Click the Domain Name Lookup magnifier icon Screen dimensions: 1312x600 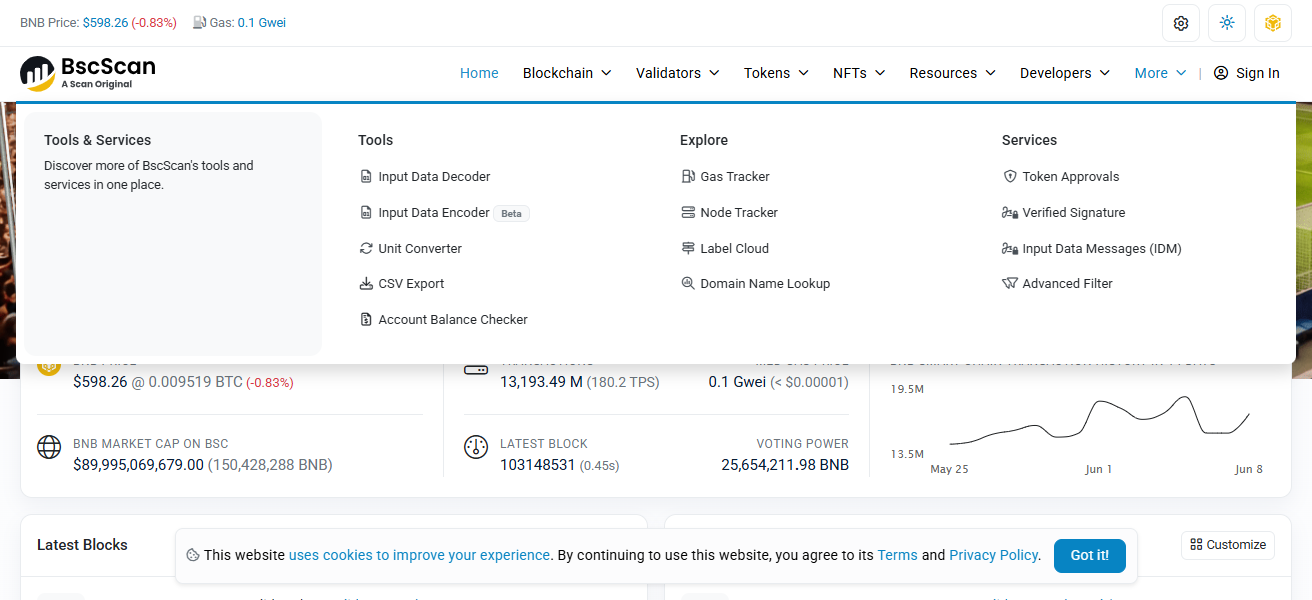pyautogui.click(x=688, y=284)
